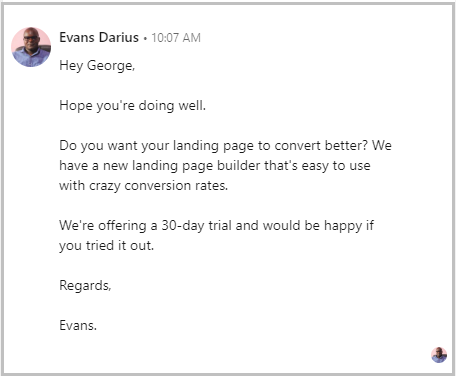
Task: Open the sender name Evans Darius
Action: tap(99, 37)
